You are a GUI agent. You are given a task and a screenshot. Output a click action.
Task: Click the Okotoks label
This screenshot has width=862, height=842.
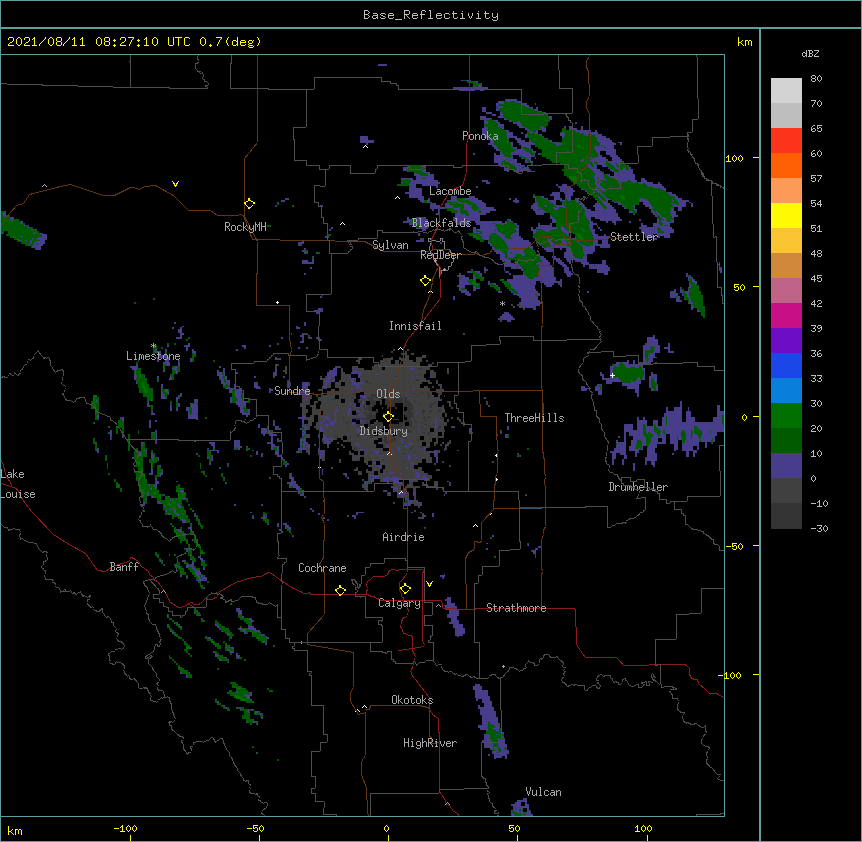point(412,700)
